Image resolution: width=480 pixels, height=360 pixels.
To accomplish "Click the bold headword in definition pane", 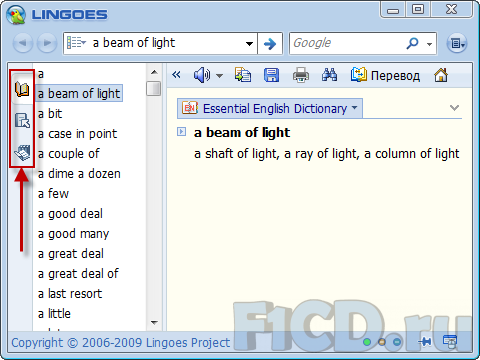I will pyautogui.click(x=242, y=133).
